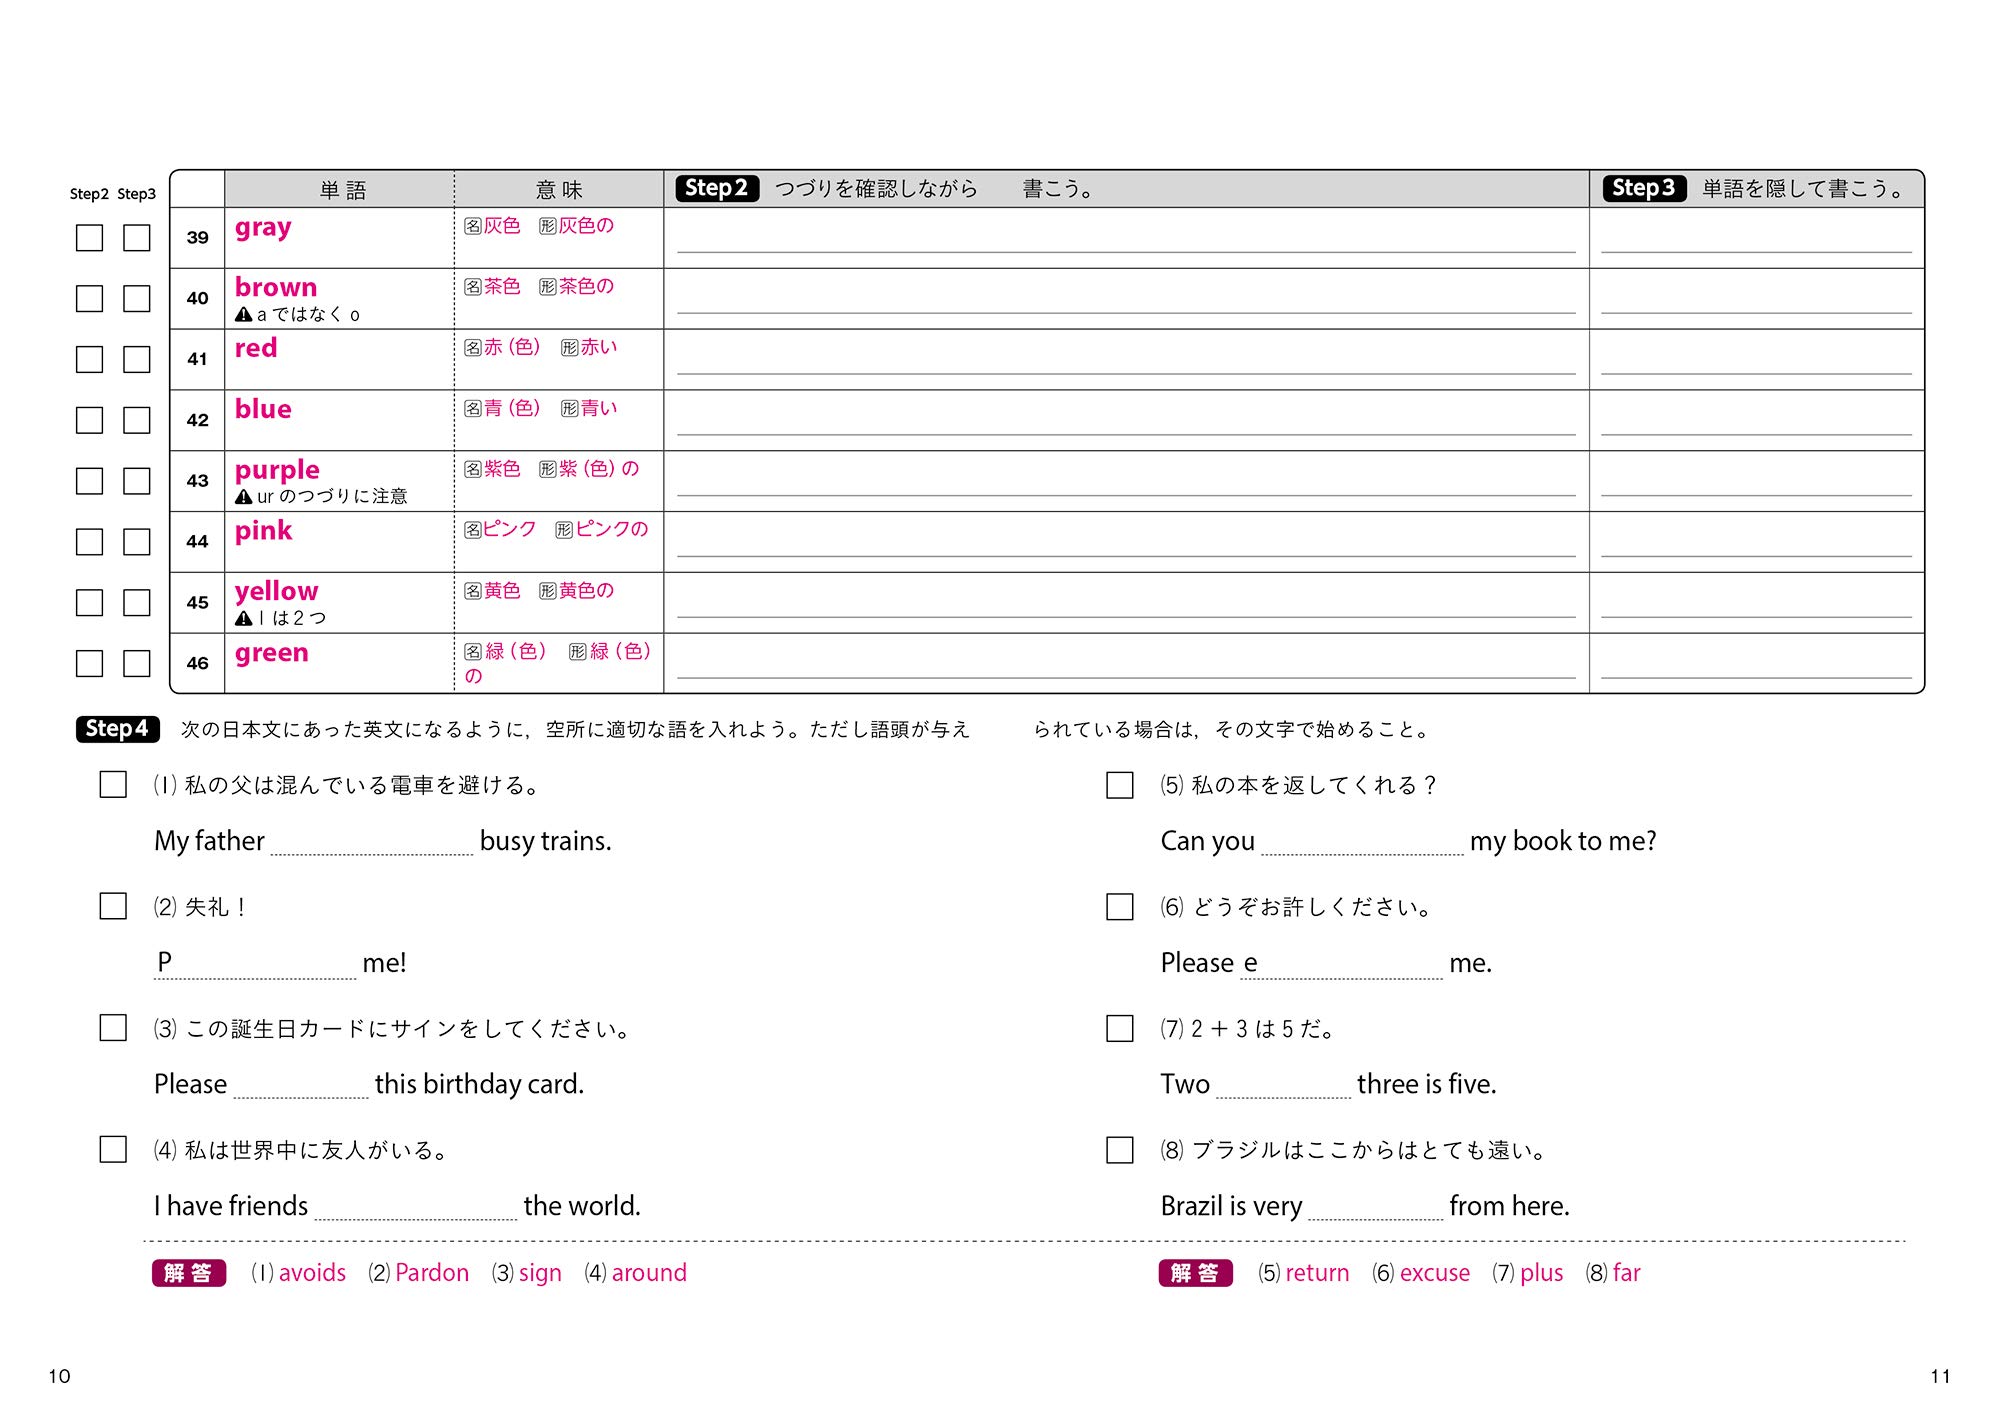Click the pink word 'yellow' in the table

(276, 591)
